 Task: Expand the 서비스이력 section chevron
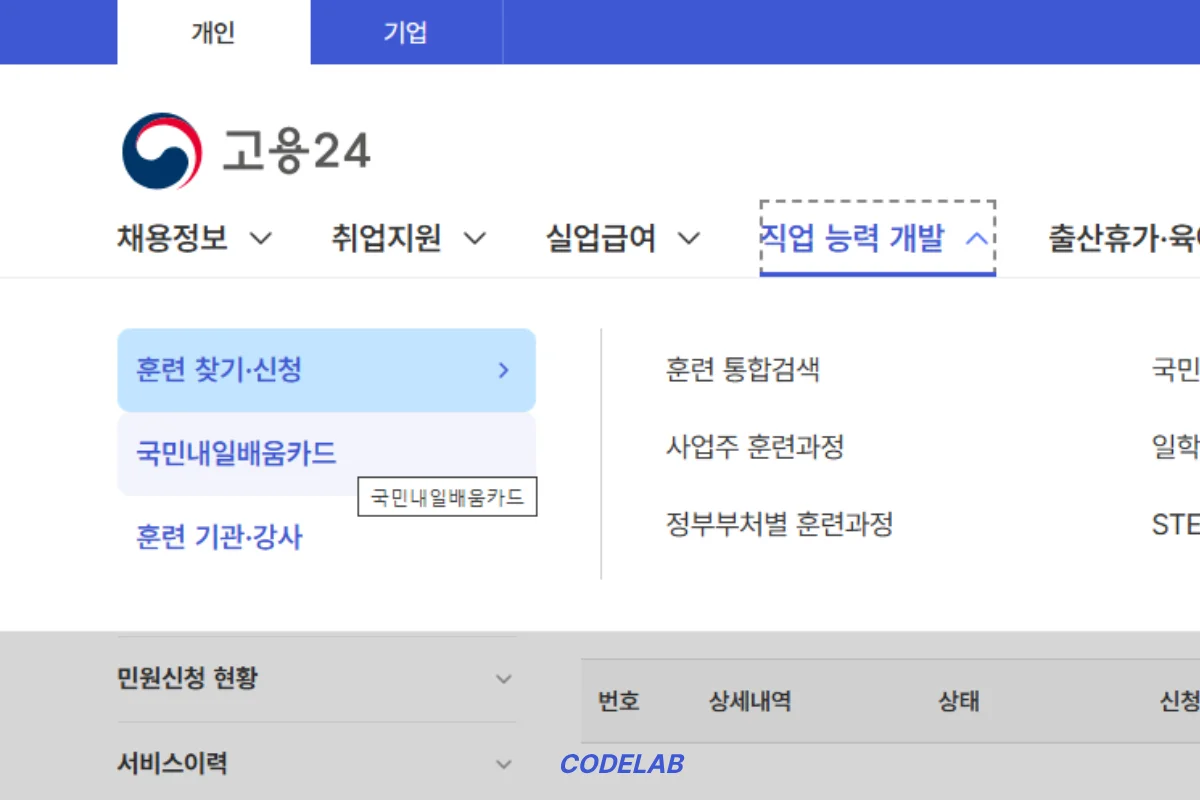pyautogui.click(x=503, y=765)
